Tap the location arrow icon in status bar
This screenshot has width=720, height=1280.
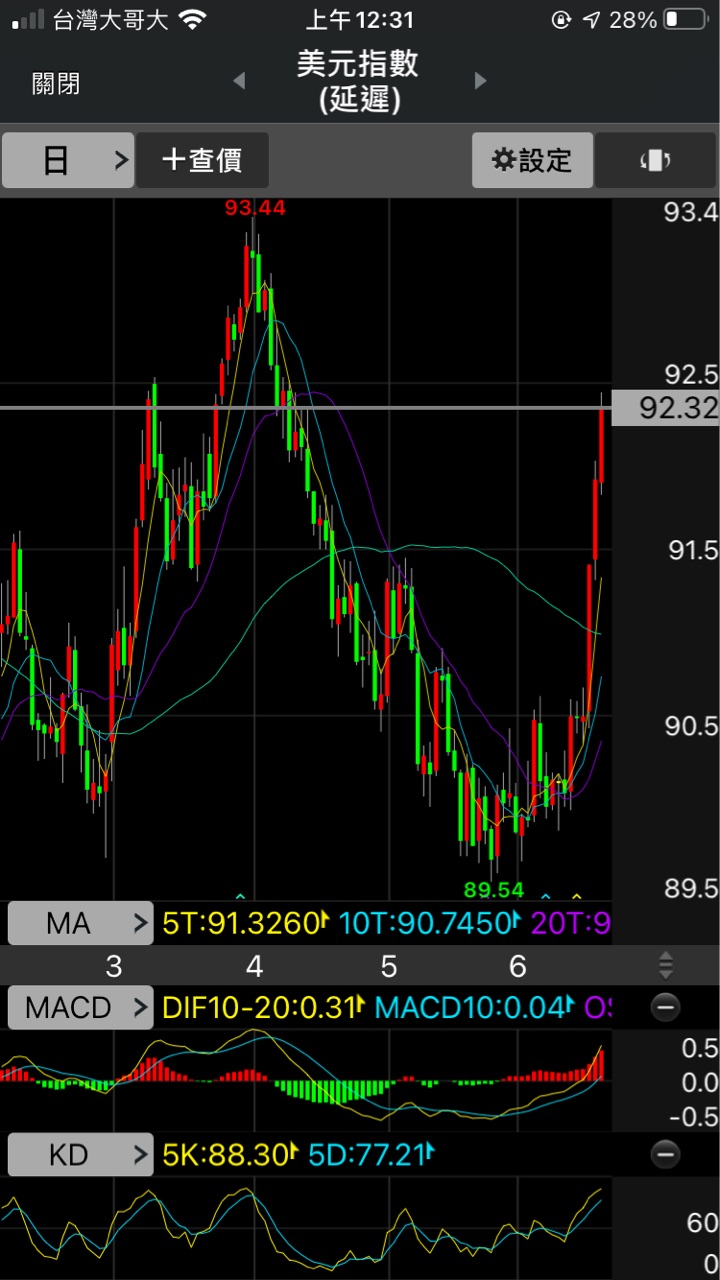(x=592, y=19)
